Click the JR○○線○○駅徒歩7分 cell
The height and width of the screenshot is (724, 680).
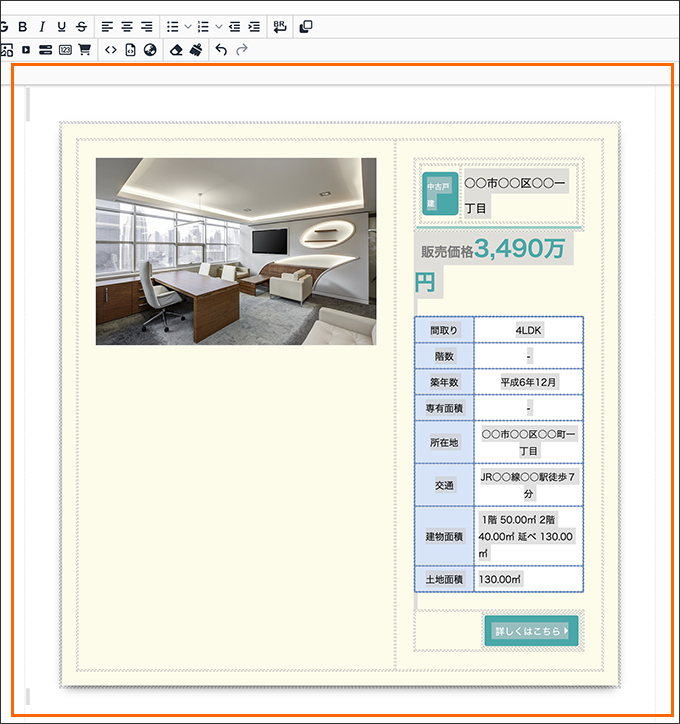pos(529,485)
